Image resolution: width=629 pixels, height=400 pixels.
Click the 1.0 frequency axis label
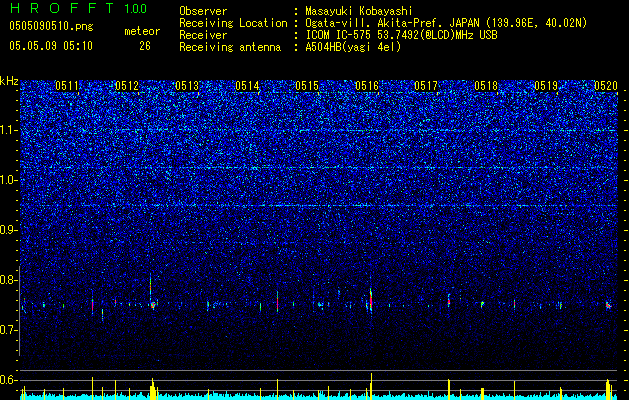9,181
